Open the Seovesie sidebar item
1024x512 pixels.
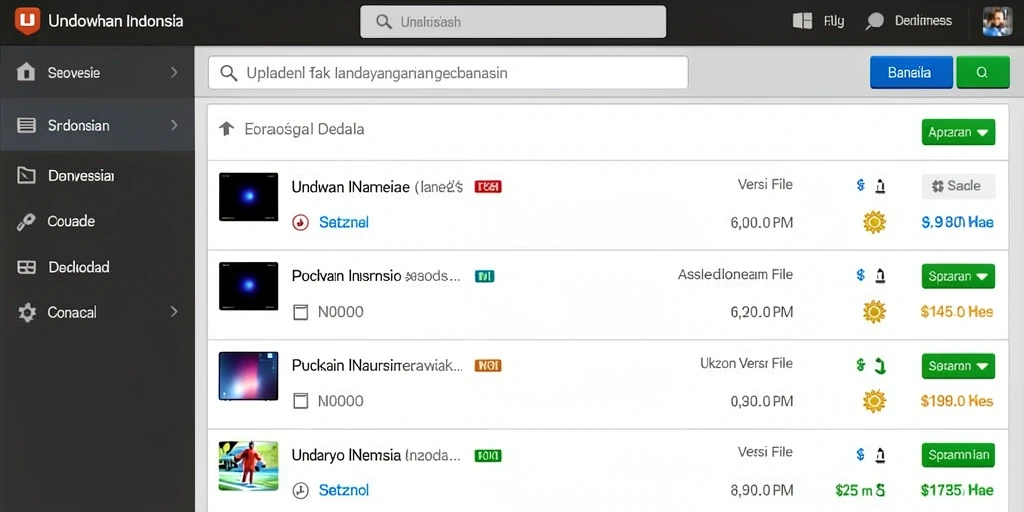tap(97, 72)
